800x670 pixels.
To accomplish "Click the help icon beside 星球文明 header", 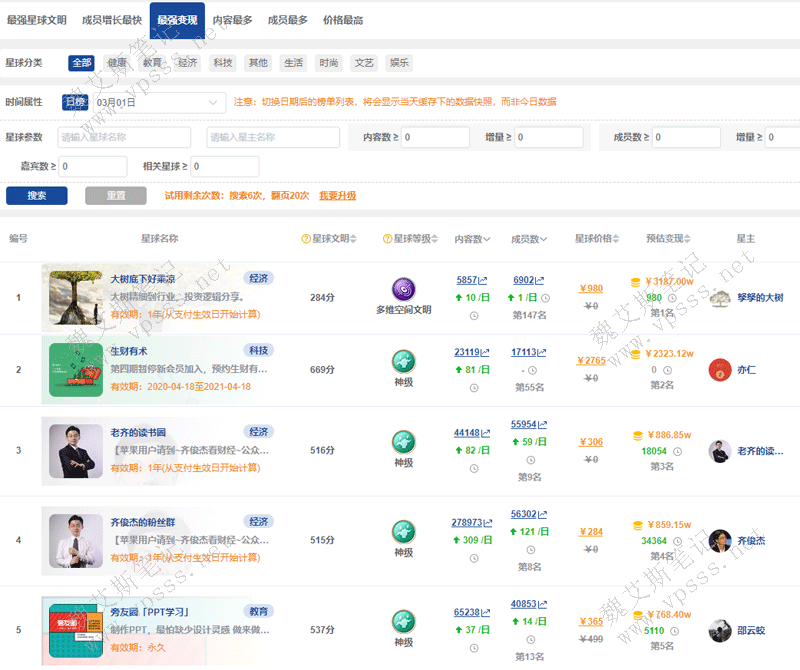I will [306, 239].
